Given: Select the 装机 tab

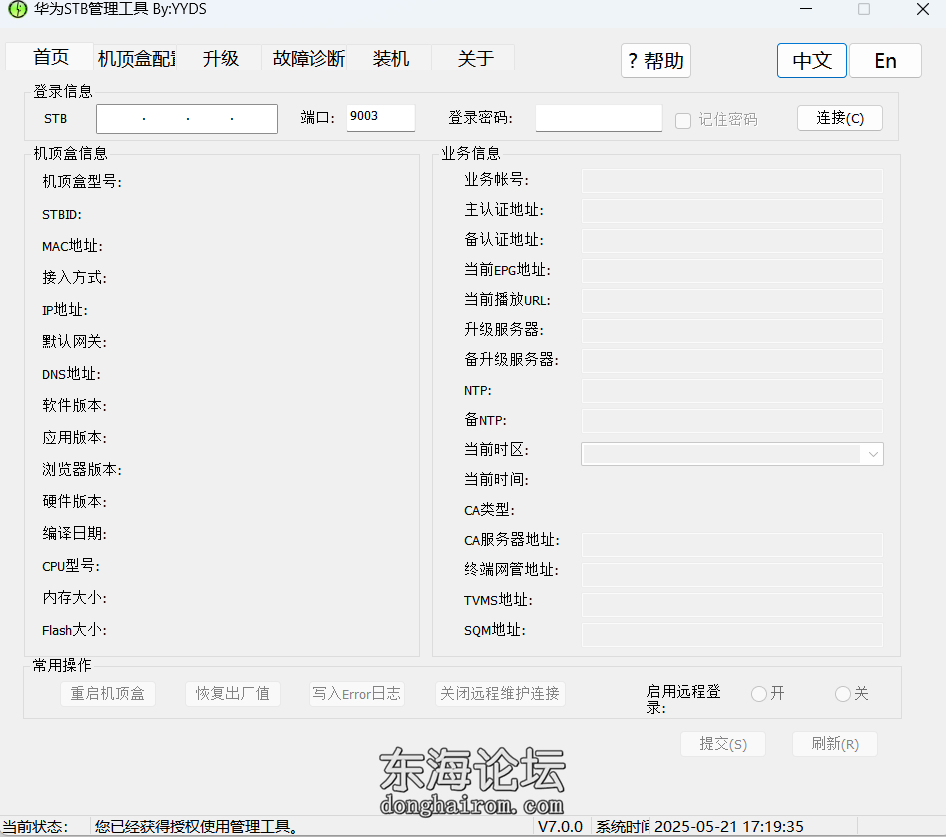Looking at the screenshot, I should [x=390, y=59].
